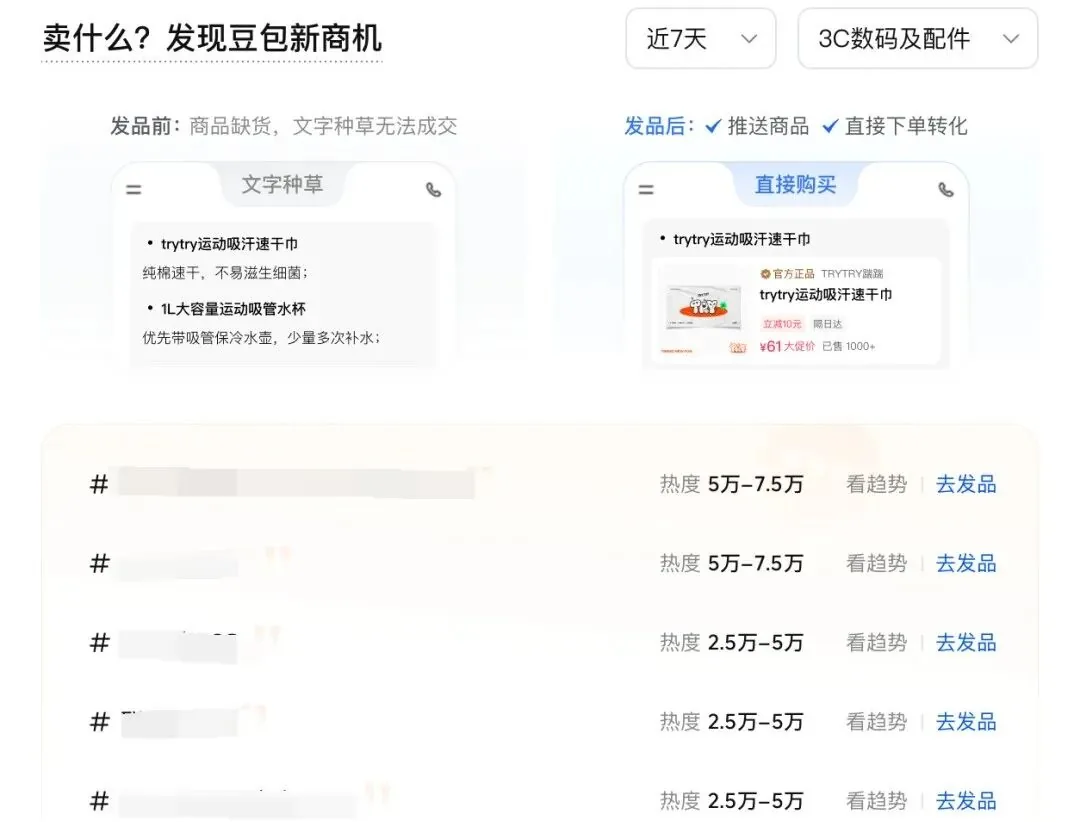Open the 近7天 time range dropdown

coord(700,38)
